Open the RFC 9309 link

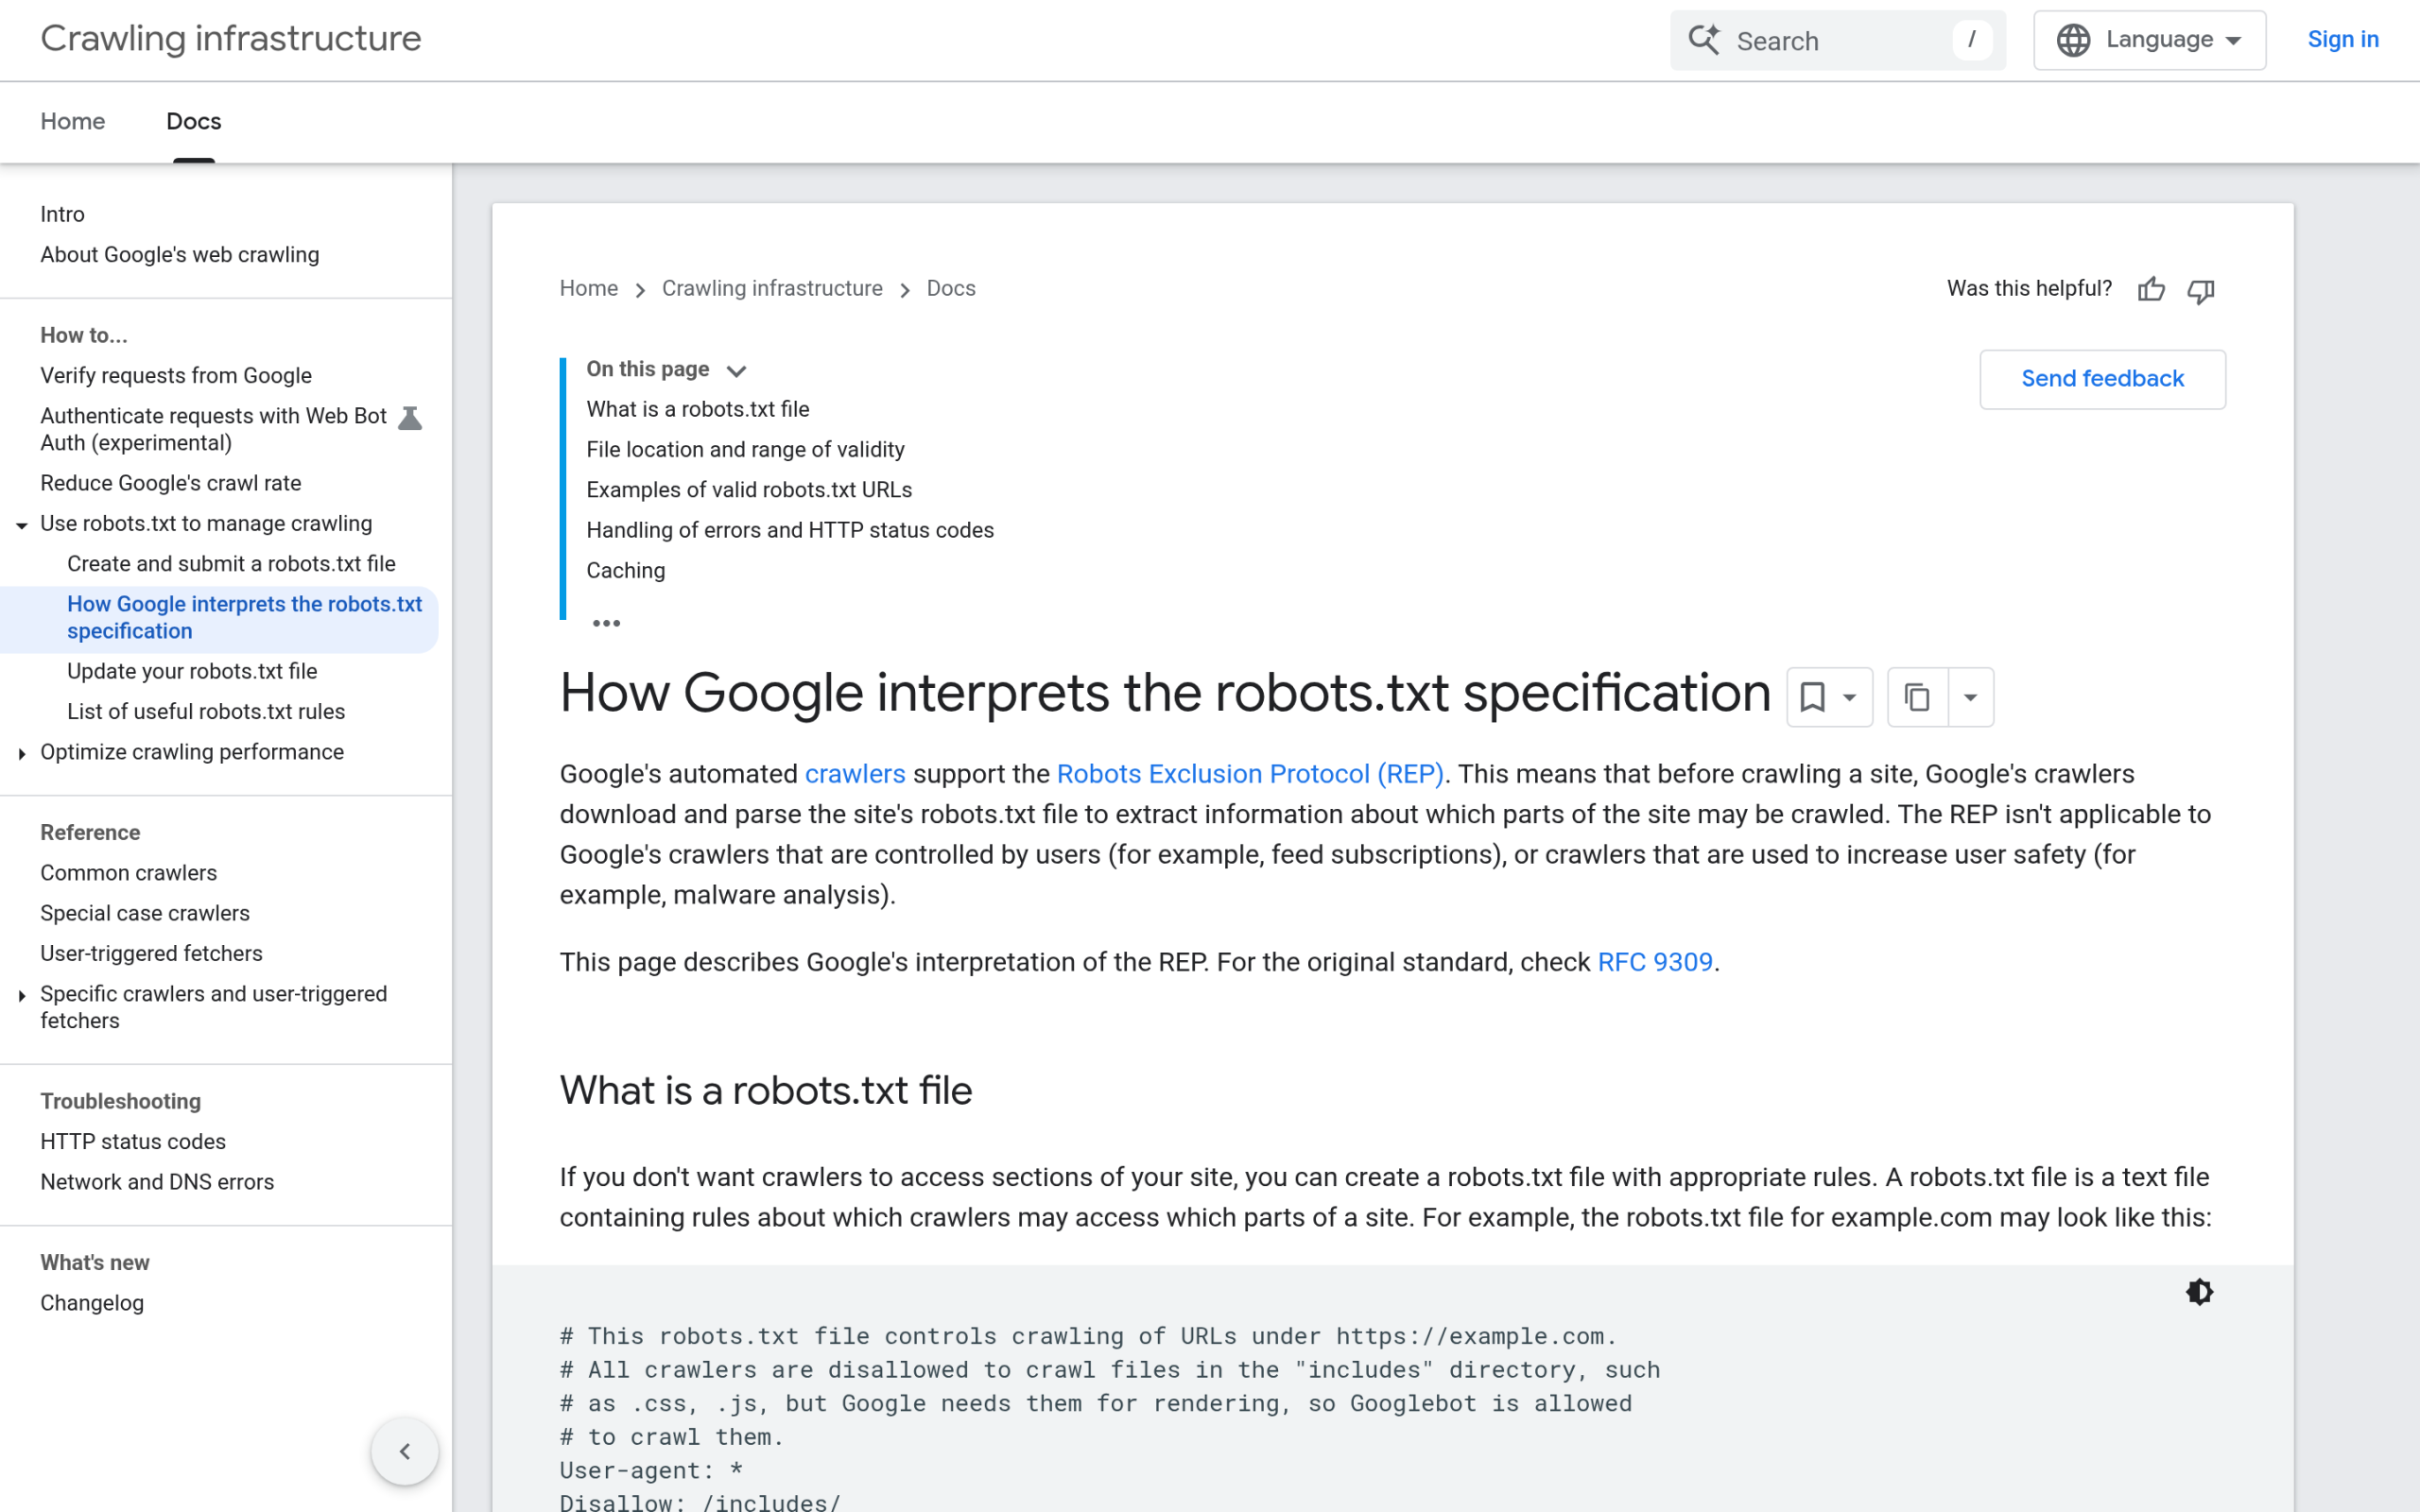pos(1655,962)
